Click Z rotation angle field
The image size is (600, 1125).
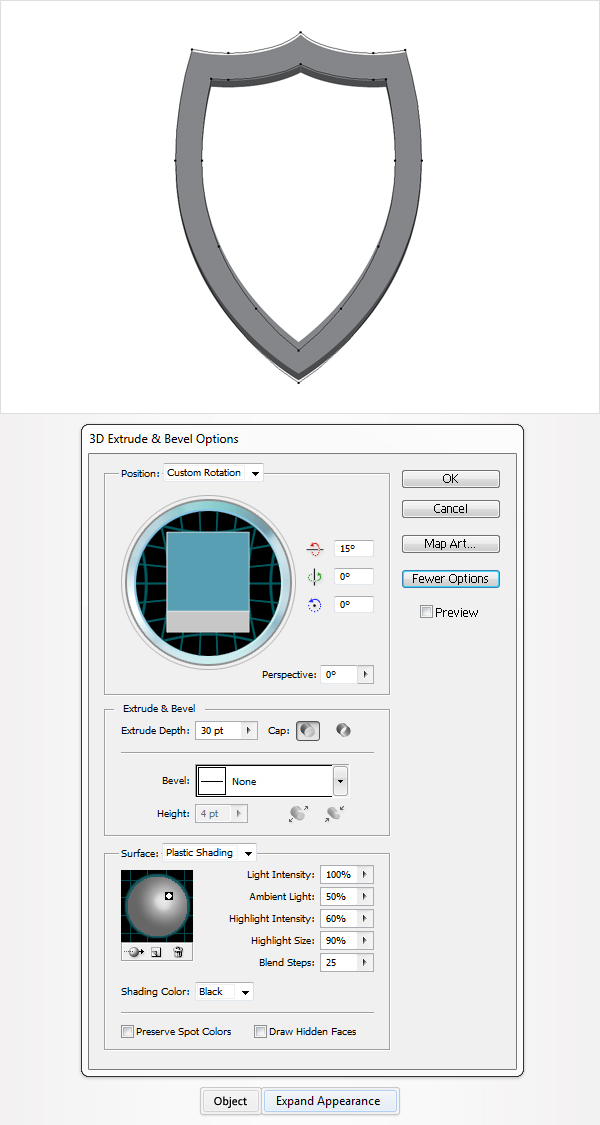click(x=354, y=605)
